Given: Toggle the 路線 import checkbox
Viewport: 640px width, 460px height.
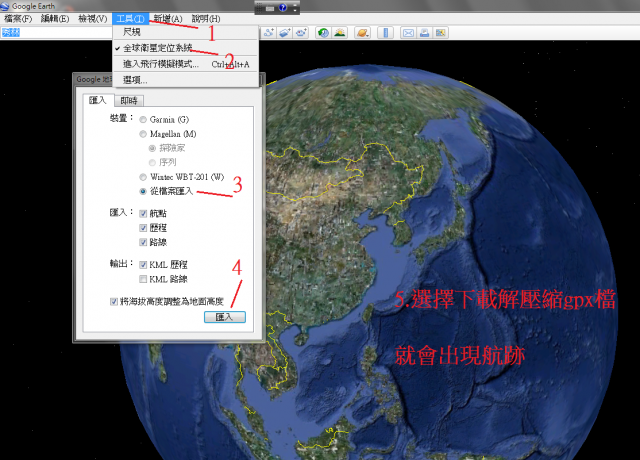Looking at the screenshot, I should pos(143,242).
